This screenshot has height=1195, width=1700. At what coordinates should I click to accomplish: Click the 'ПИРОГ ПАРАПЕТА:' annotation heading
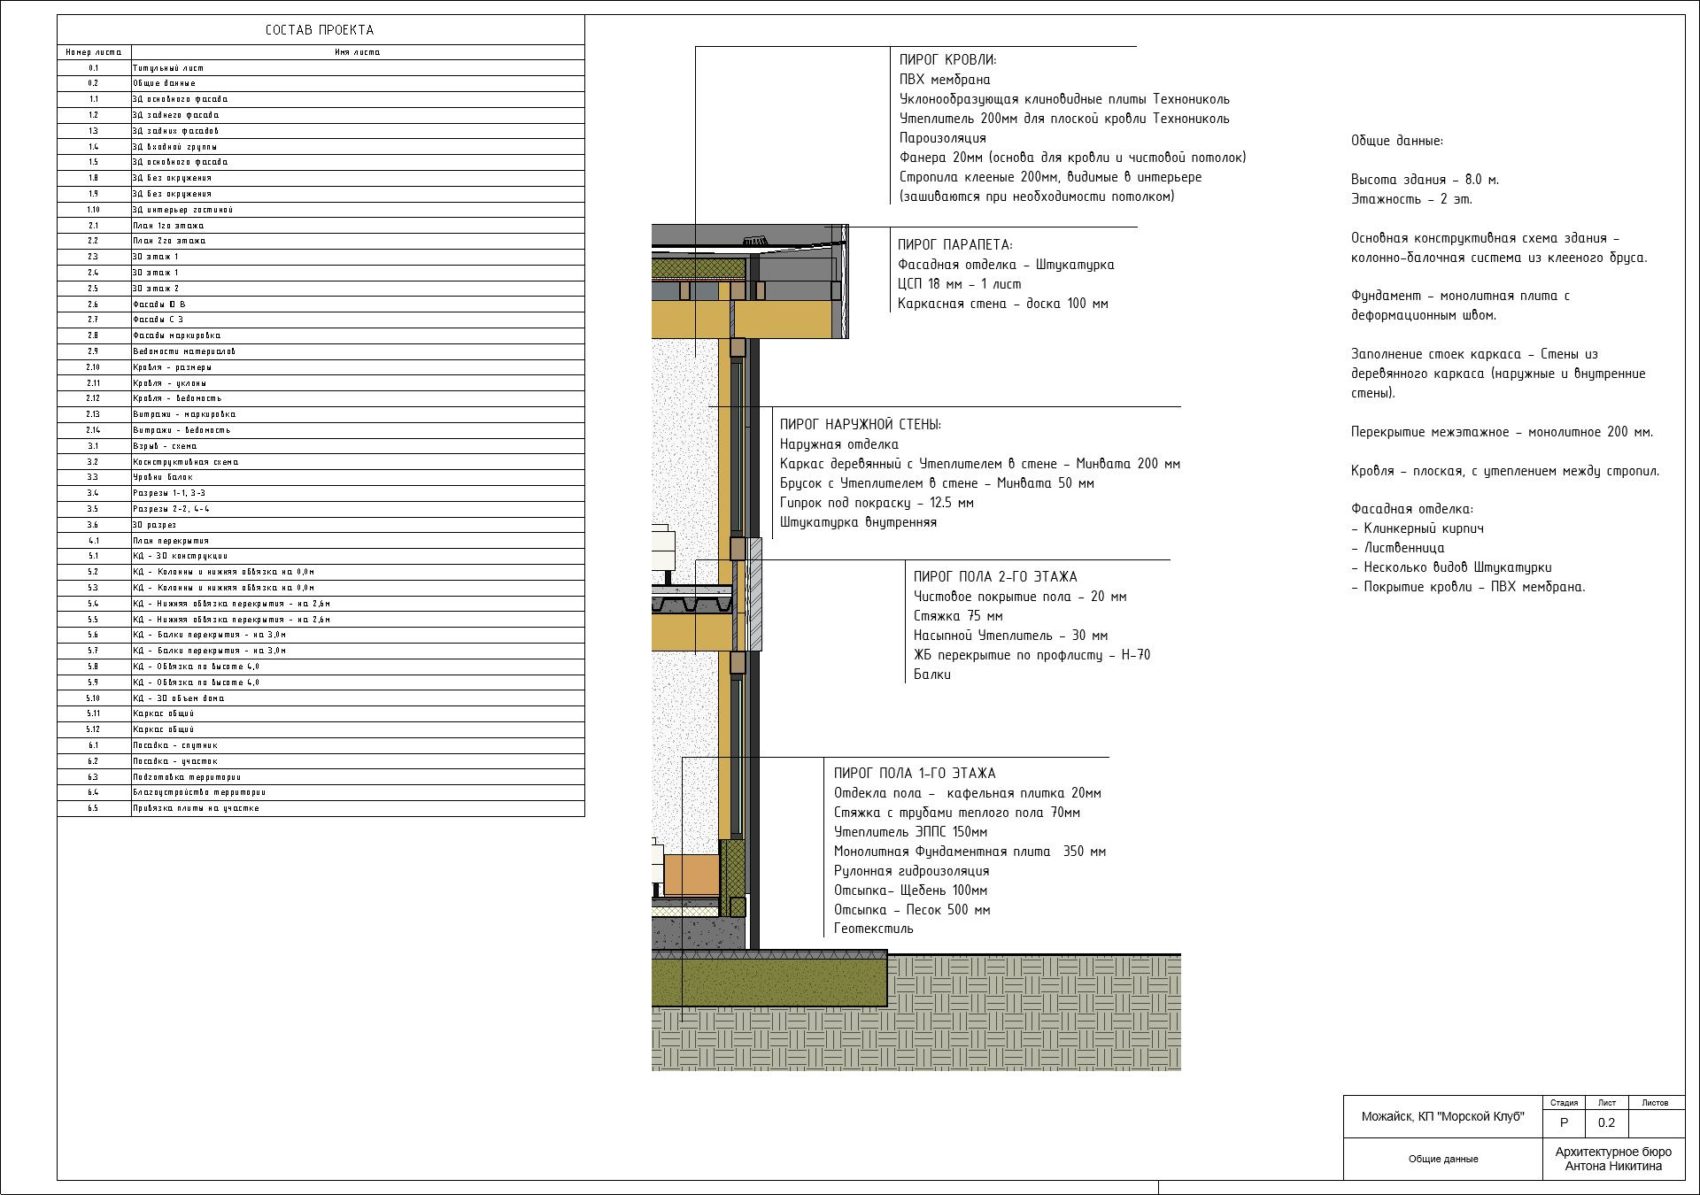tap(955, 245)
